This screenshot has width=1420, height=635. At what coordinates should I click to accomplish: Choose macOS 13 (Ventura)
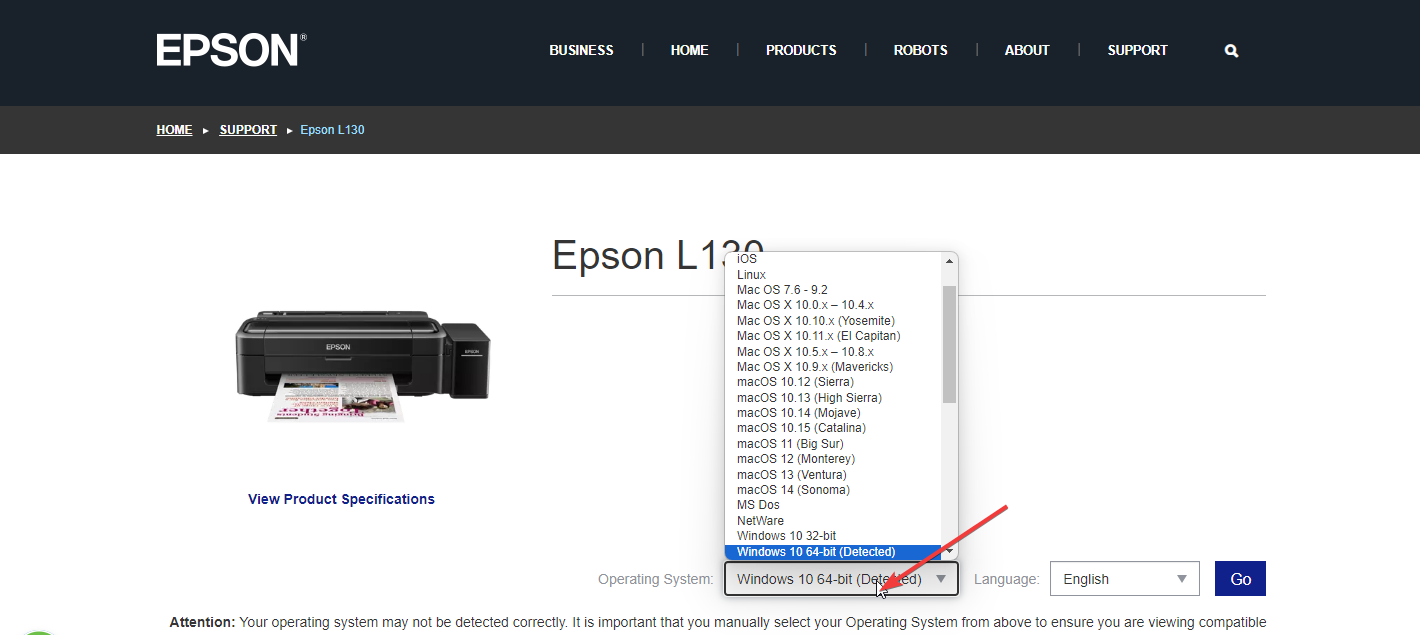(834, 475)
